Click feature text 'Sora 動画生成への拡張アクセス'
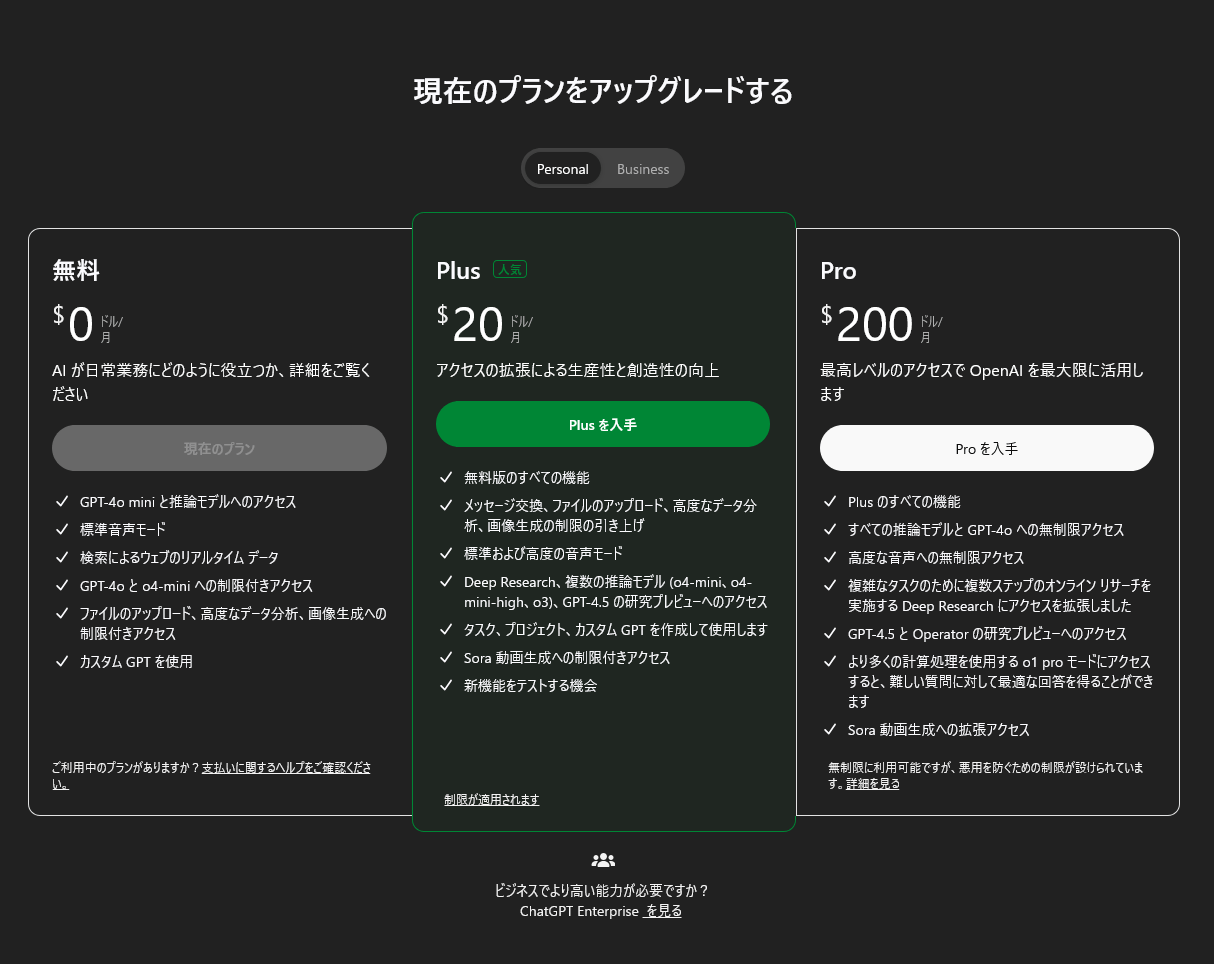The image size is (1214, 964). click(939, 730)
